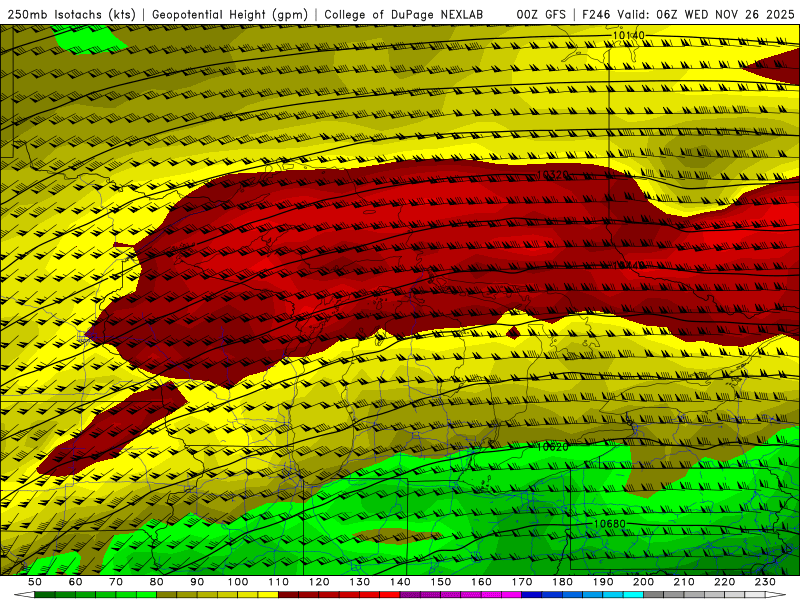Click the 140 knot label on the color scale
800x600 pixels.
(x=400, y=582)
